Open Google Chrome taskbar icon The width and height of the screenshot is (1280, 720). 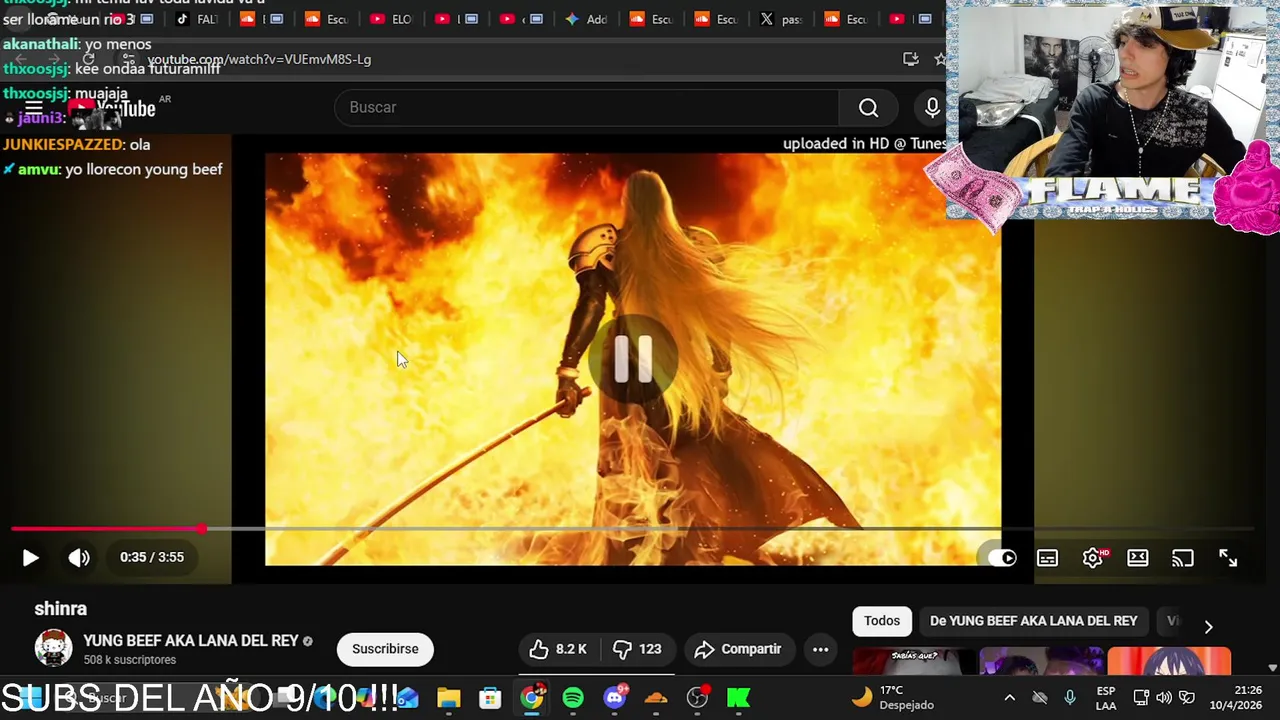pos(532,698)
